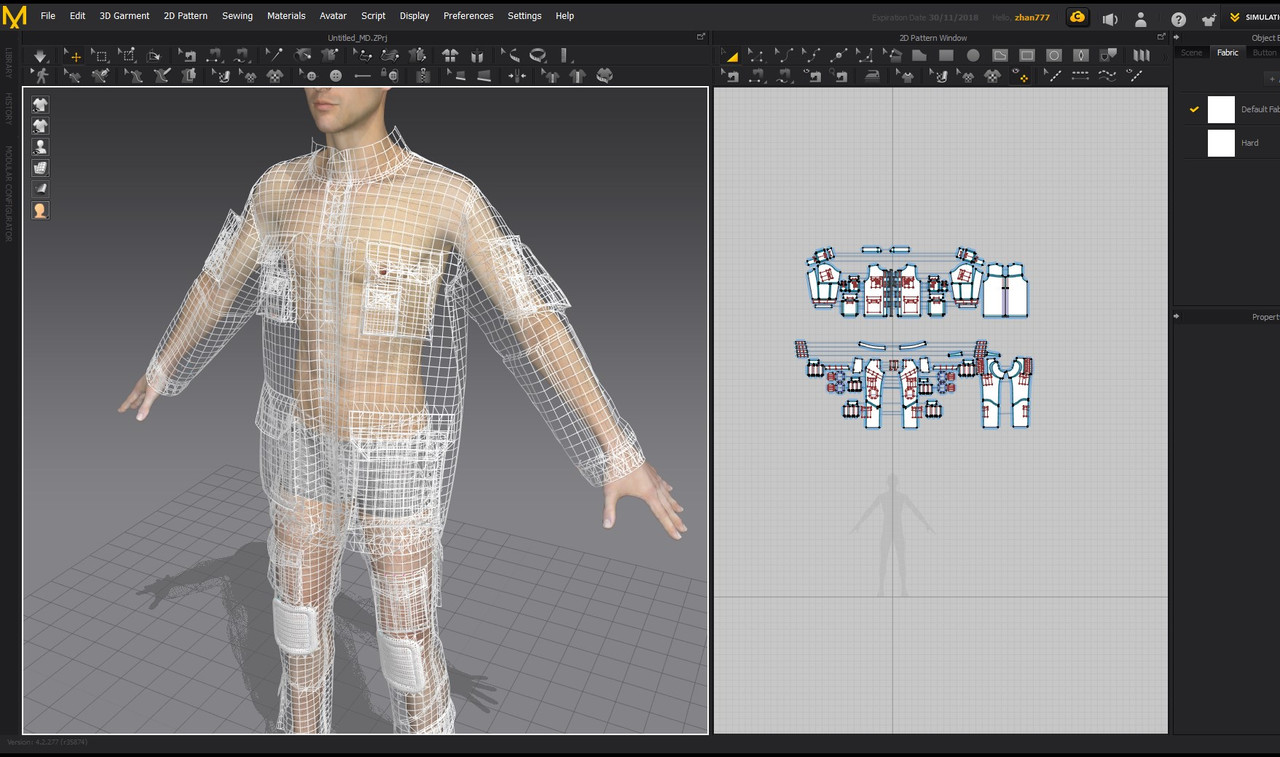Select the Ellipse pattern tool in 2D toolbar
The image size is (1280, 757).
tap(973, 56)
